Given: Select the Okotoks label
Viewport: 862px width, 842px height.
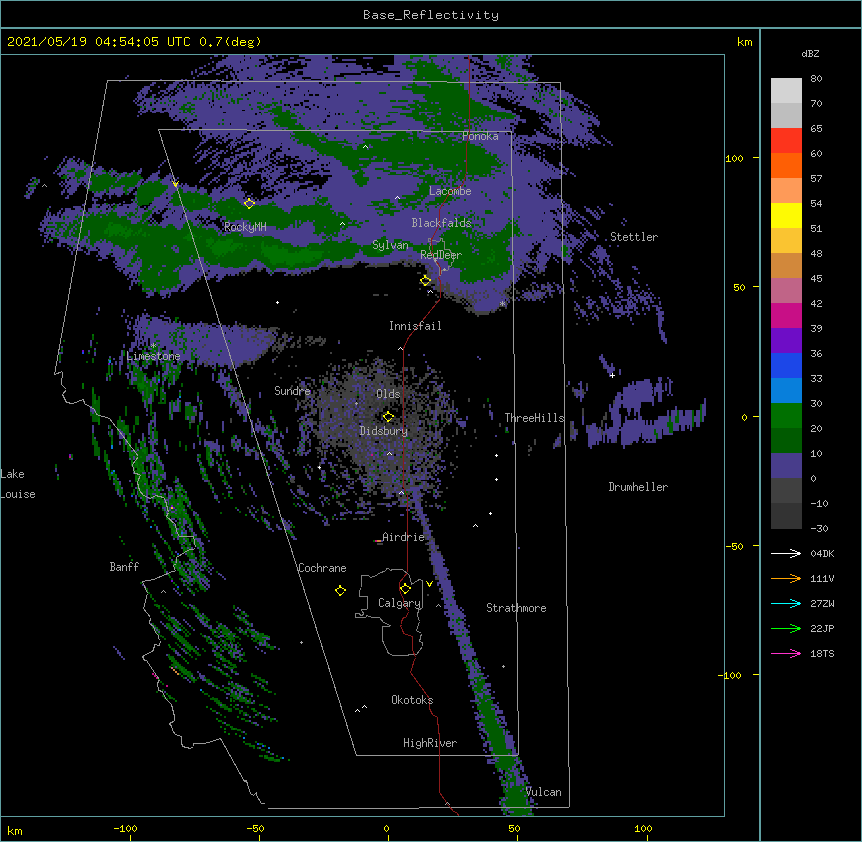Looking at the screenshot, I should (412, 700).
